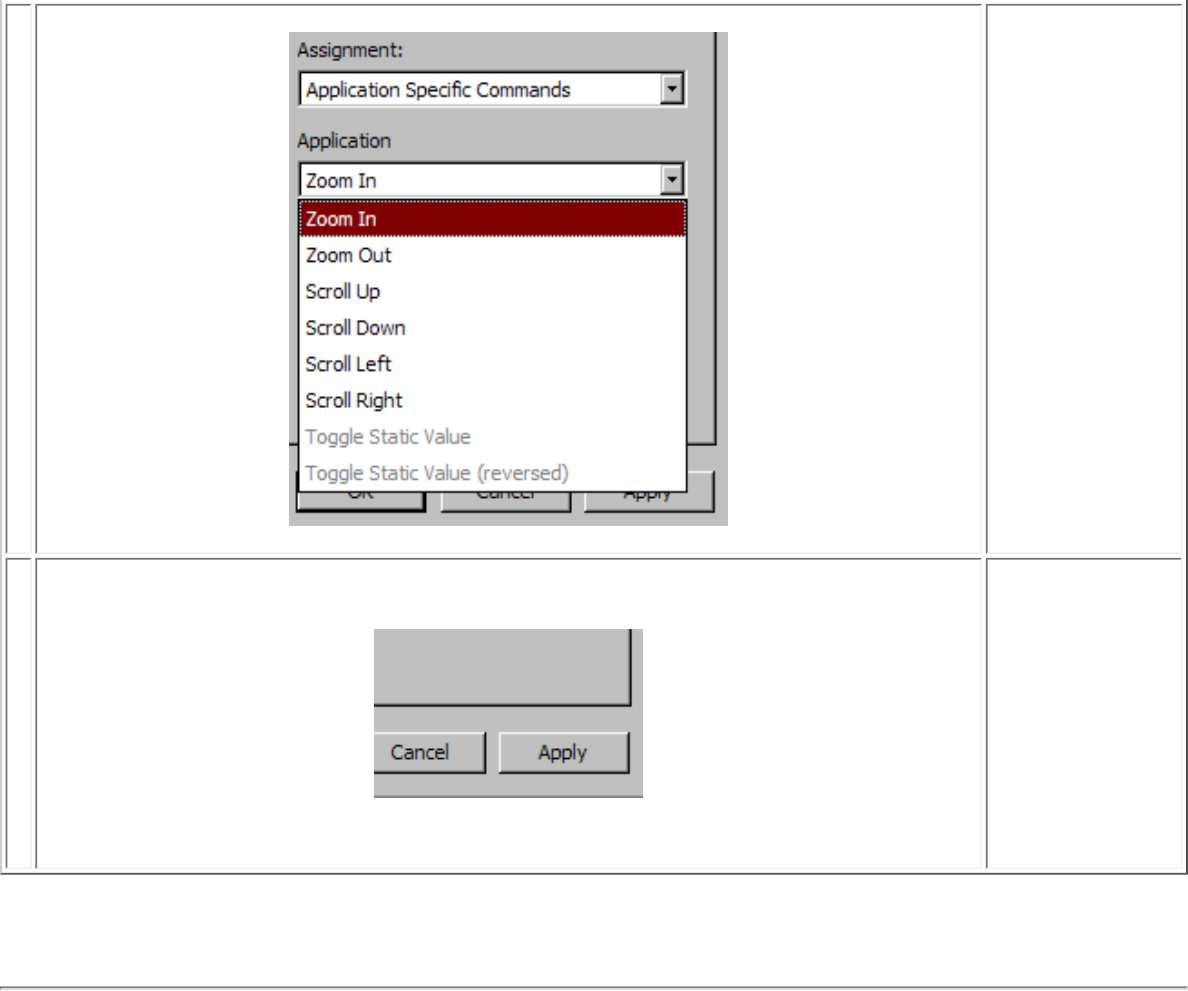Click Apply in the lower dialog image
The image size is (1188, 991).
click(x=564, y=752)
